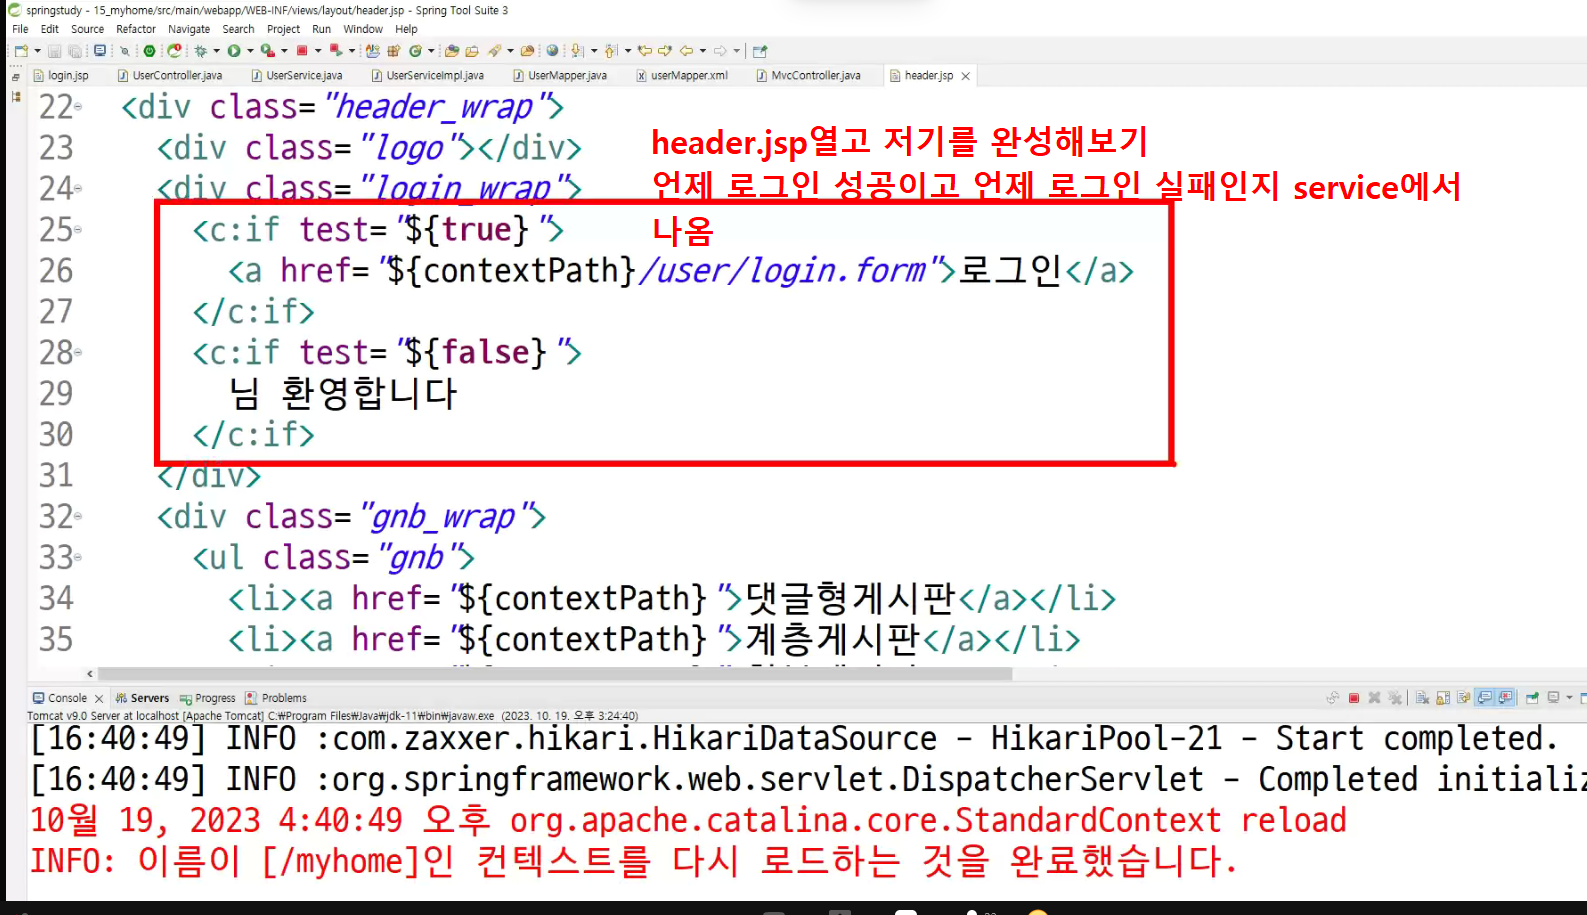
Task: Switch to the login.jsp editor tab
Action: pos(62,75)
